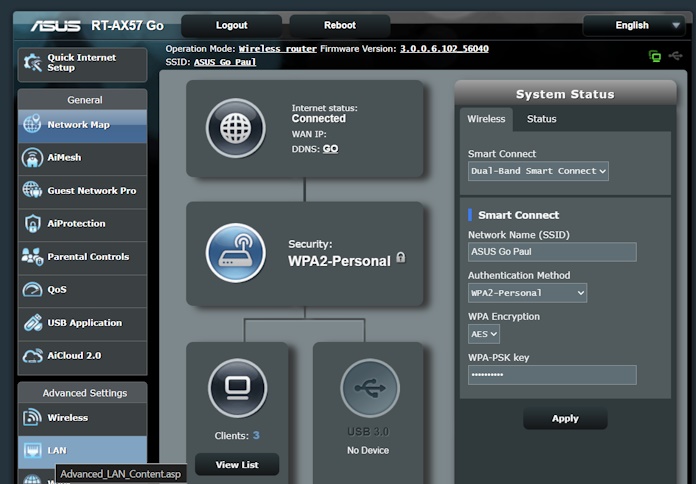696x484 pixels.
Task: Click the 'Connected' internet status text
Action: click(318, 119)
